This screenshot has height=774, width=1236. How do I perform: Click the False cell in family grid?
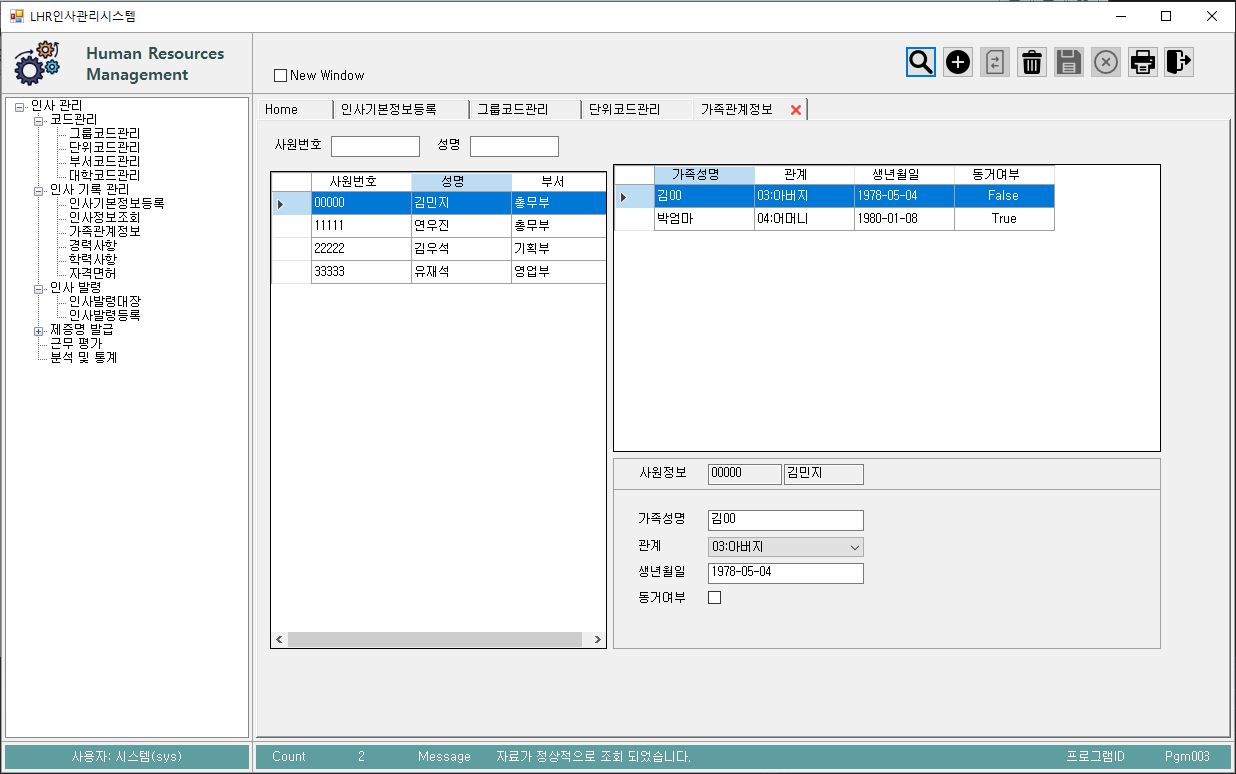pyautogui.click(x=1004, y=196)
